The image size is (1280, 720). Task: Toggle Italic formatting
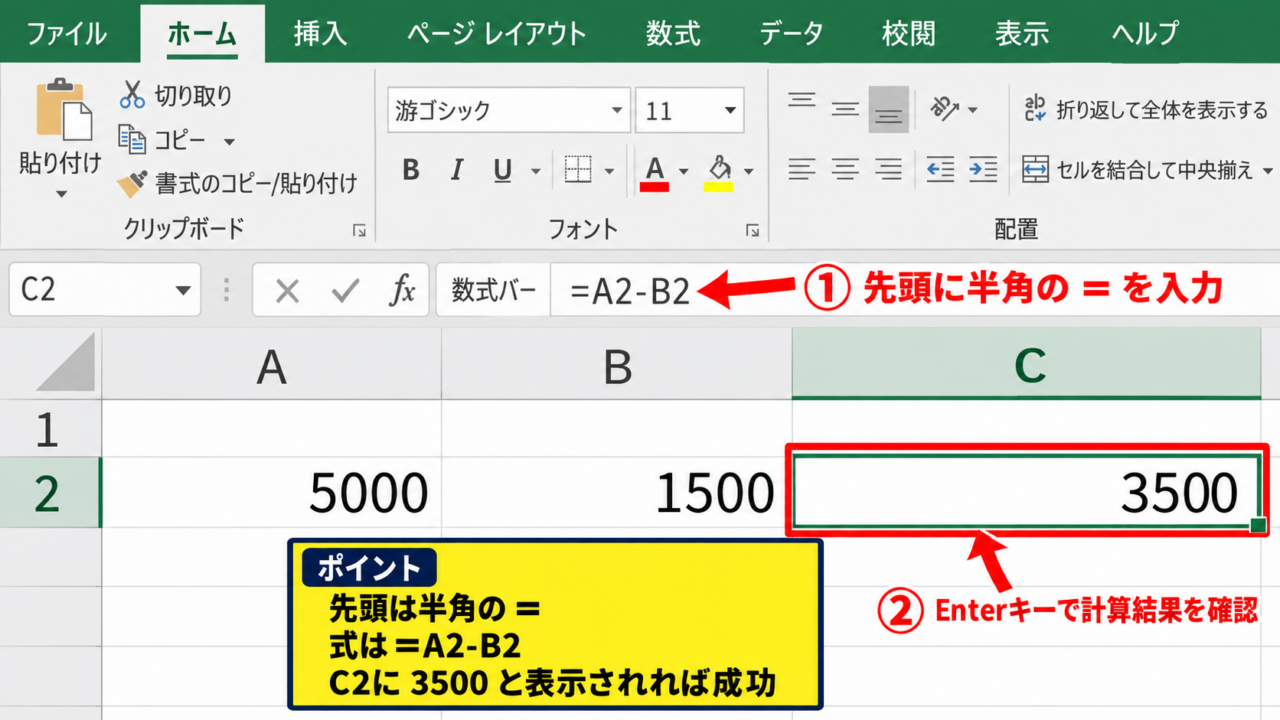click(x=457, y=170)
